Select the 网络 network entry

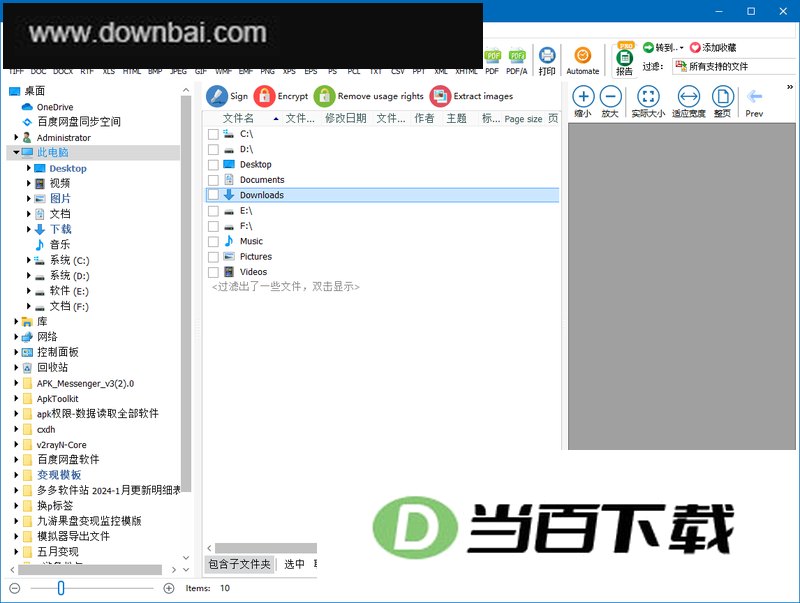[47, 337]
